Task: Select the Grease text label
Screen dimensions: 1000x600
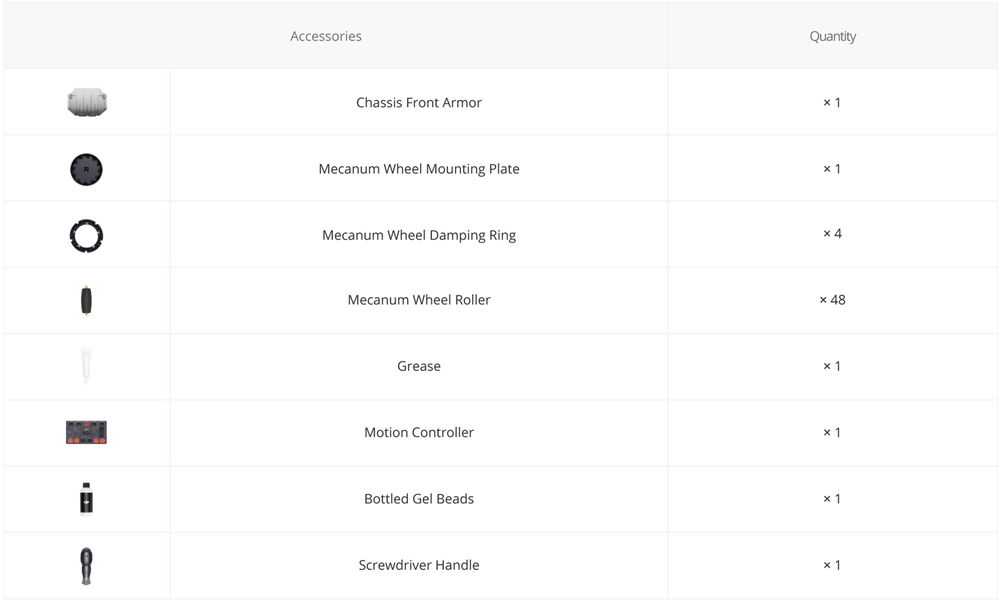Action: point(419,366)
